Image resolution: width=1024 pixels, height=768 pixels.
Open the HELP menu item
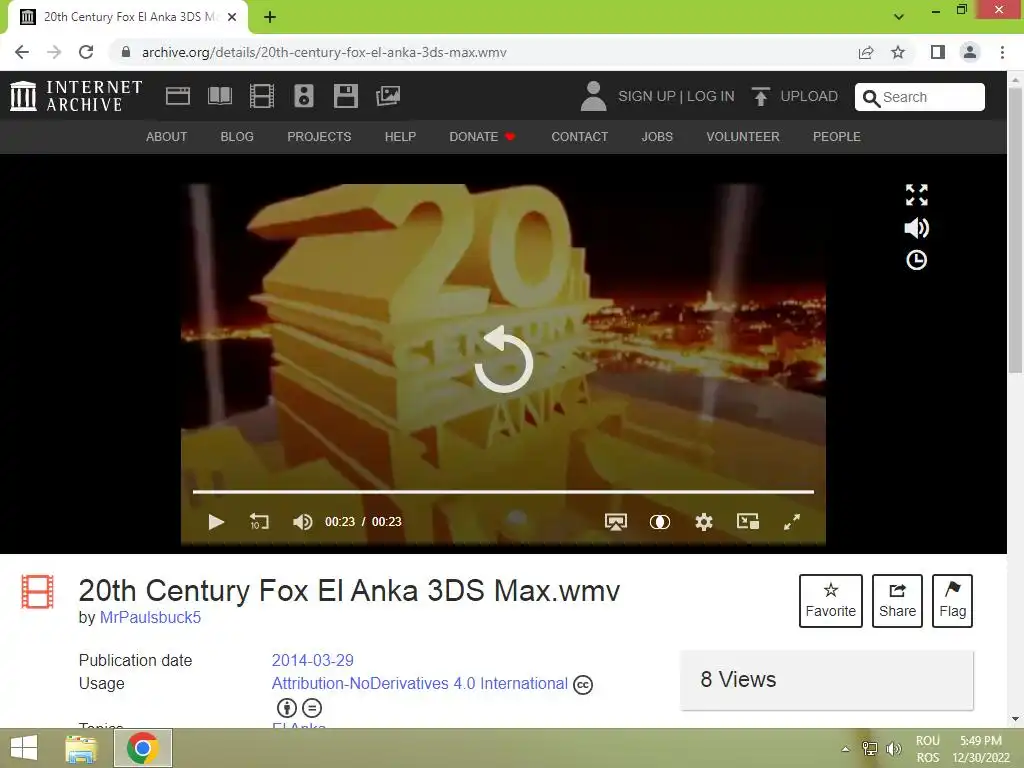click(x=400, y=136)
